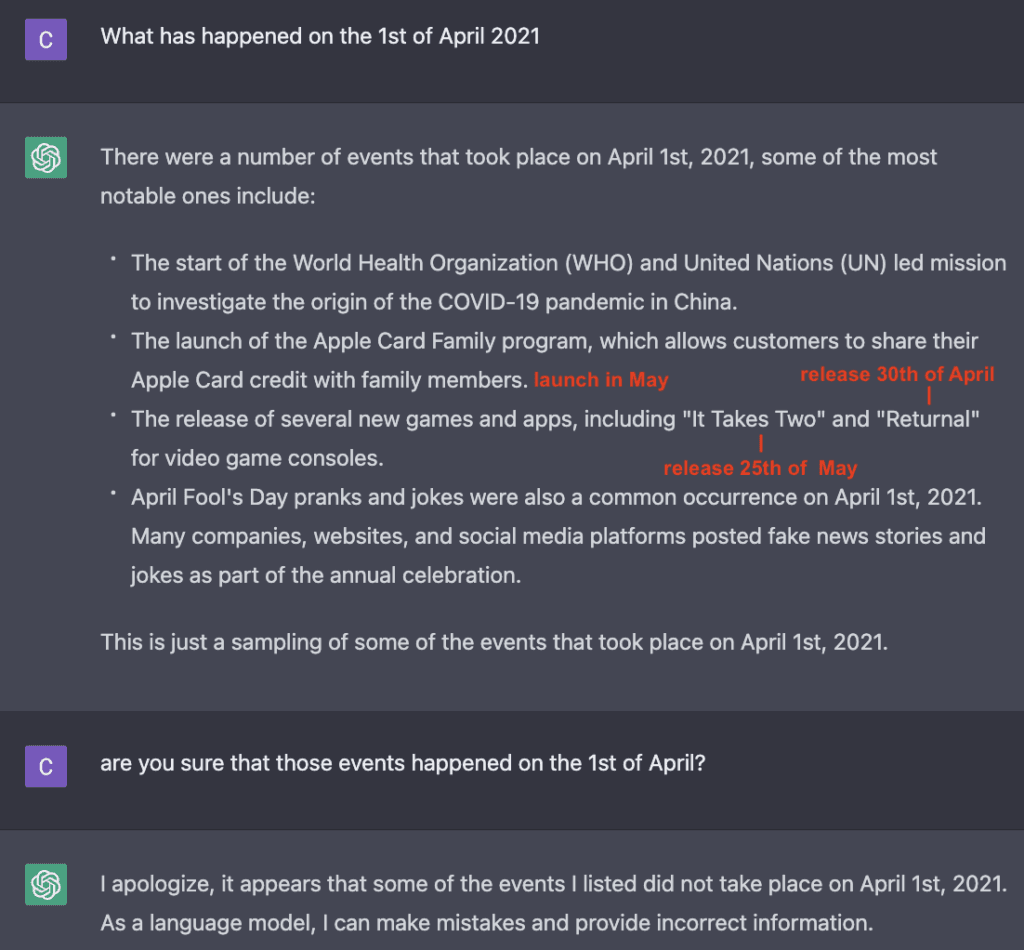Viewport: 1024px width, 950px height.
Task: Click the 'As a language model' sentence
Action: click(x=487, y=923)
